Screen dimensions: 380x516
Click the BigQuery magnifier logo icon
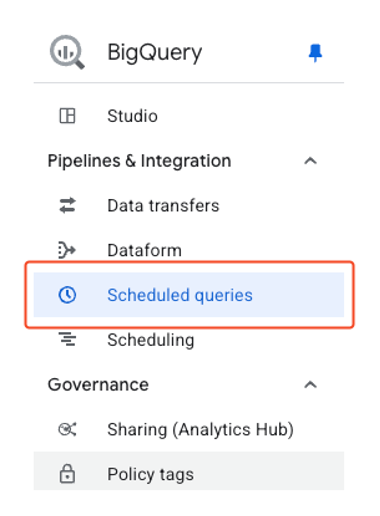pyautogui.click(x=67, y=52)
